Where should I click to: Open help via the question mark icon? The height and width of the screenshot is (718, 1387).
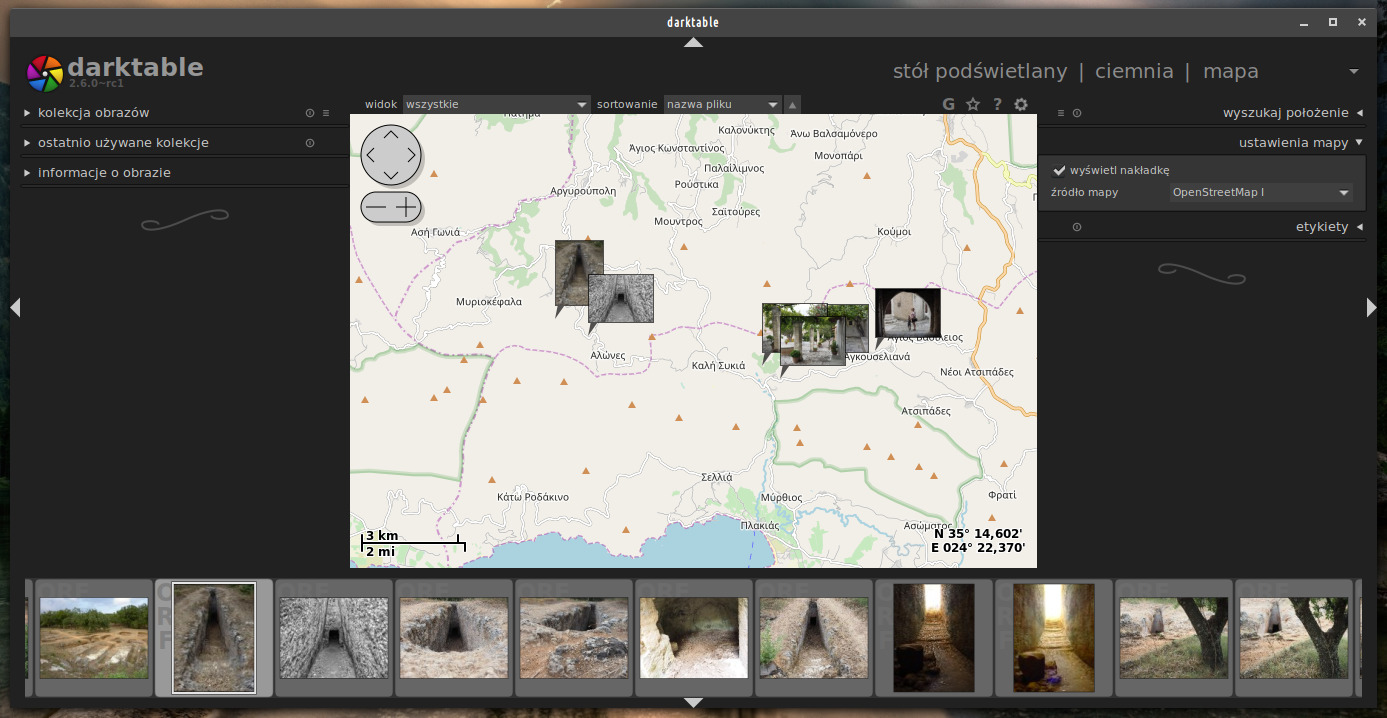pos(997,104)
